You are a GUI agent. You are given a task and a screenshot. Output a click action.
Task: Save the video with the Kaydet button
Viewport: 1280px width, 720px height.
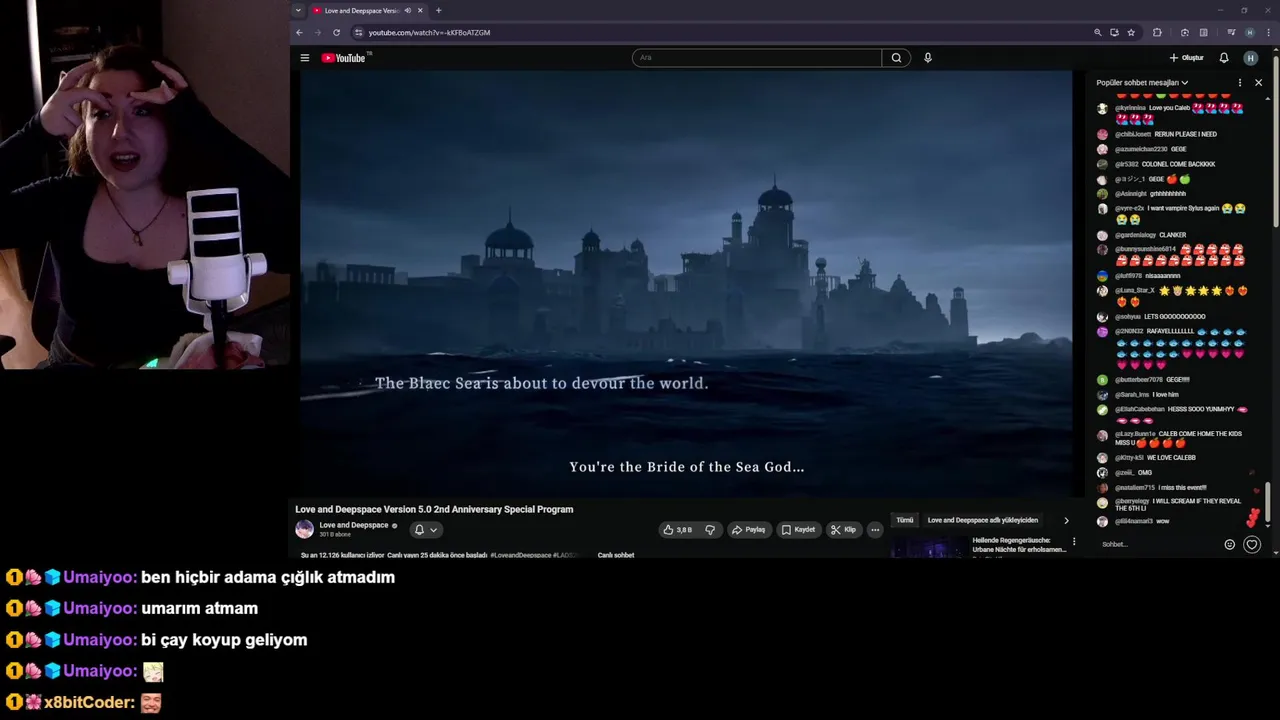[x=798, y=530]
